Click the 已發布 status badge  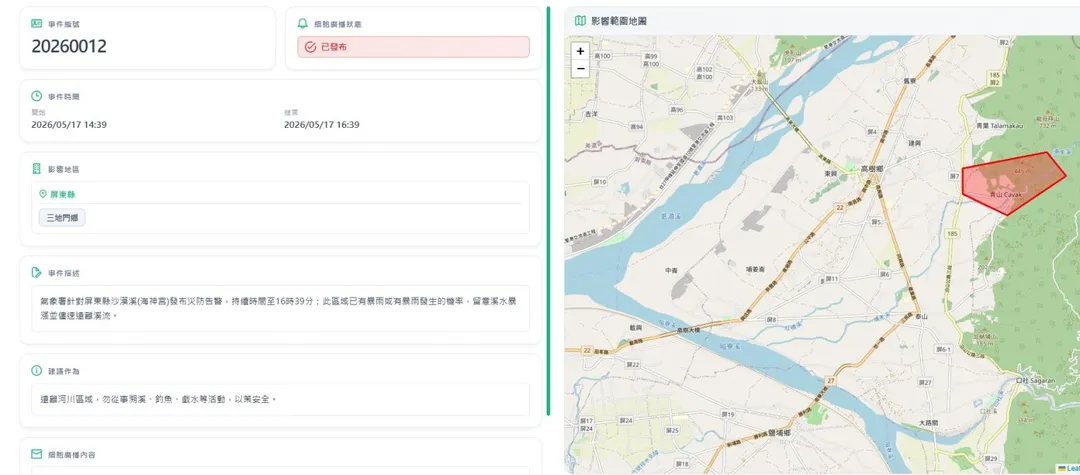413,47
